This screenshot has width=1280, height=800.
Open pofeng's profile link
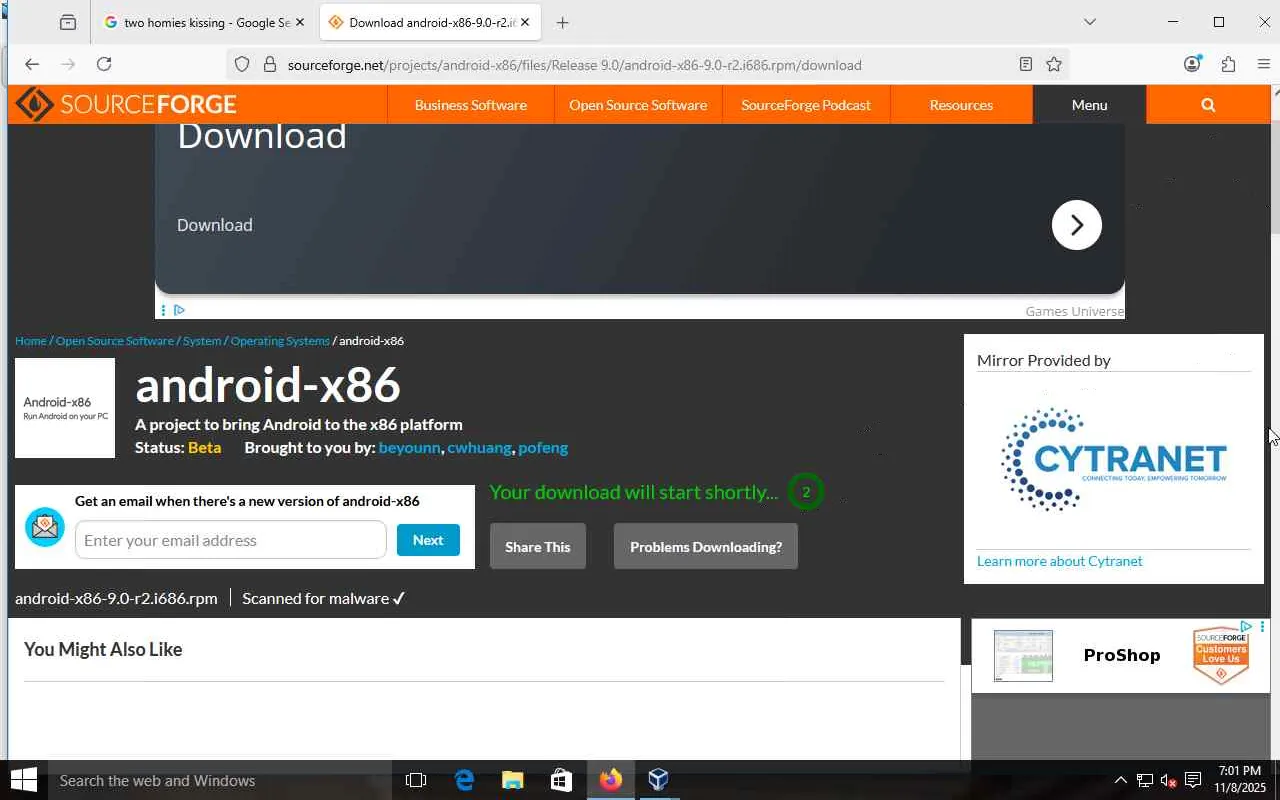point(543,448)
